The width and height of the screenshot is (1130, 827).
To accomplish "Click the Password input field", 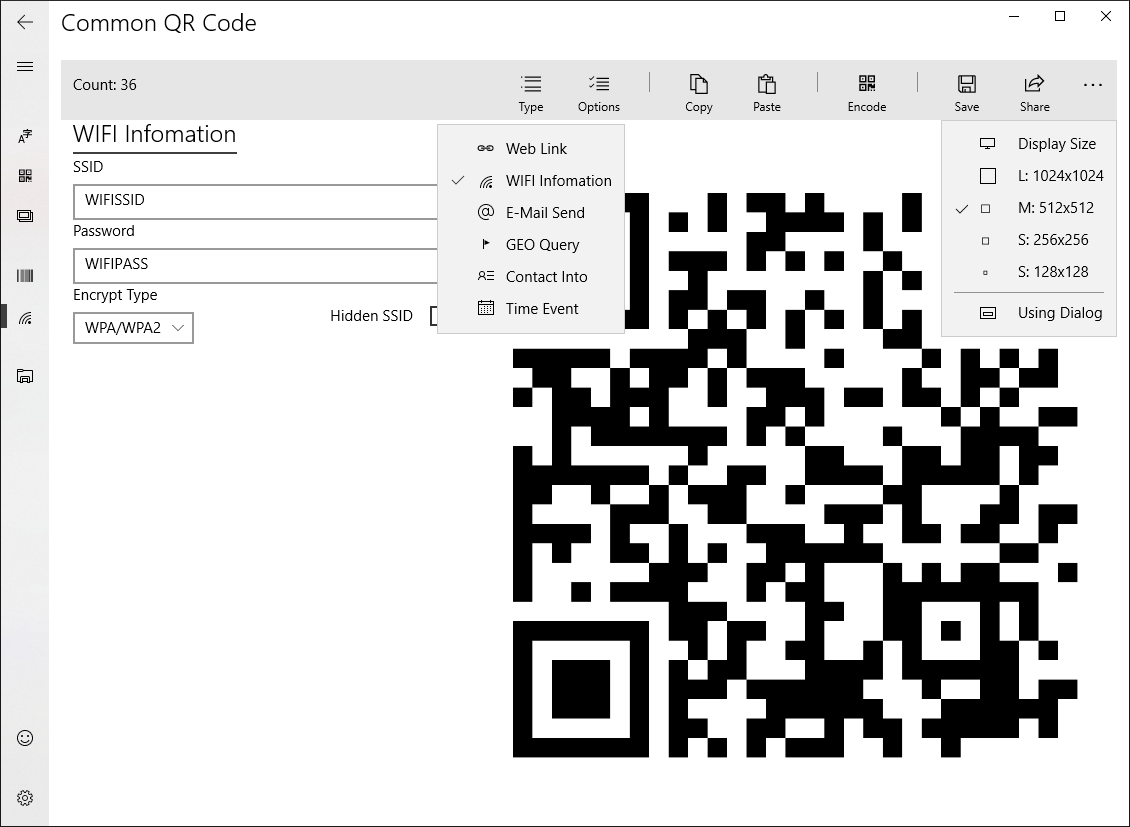I will (256, 265).
